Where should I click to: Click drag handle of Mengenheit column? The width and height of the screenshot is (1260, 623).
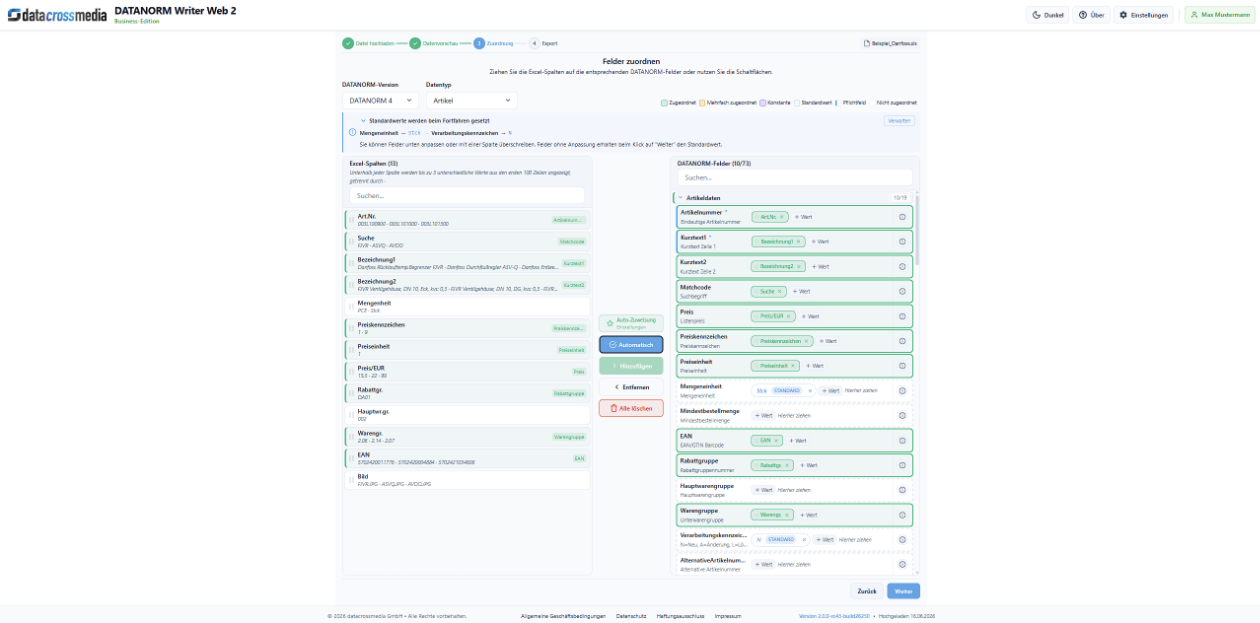[x=352, y=307]
